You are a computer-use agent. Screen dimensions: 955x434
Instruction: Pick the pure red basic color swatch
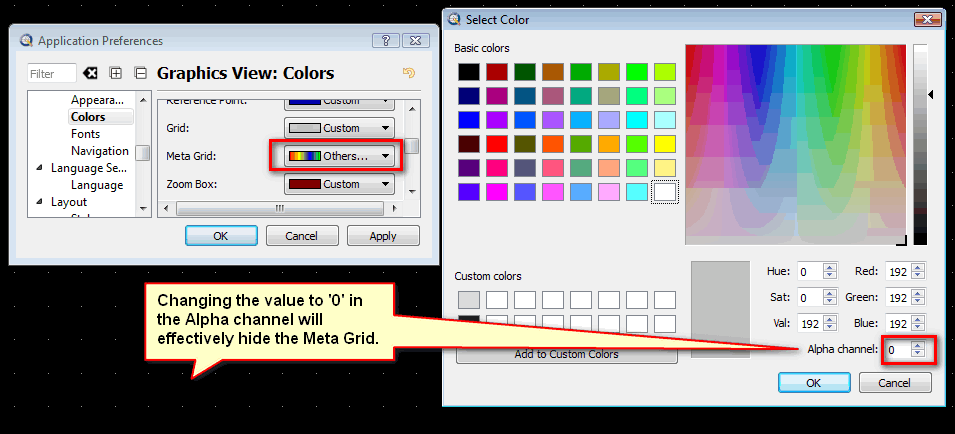tap(497, 144)
